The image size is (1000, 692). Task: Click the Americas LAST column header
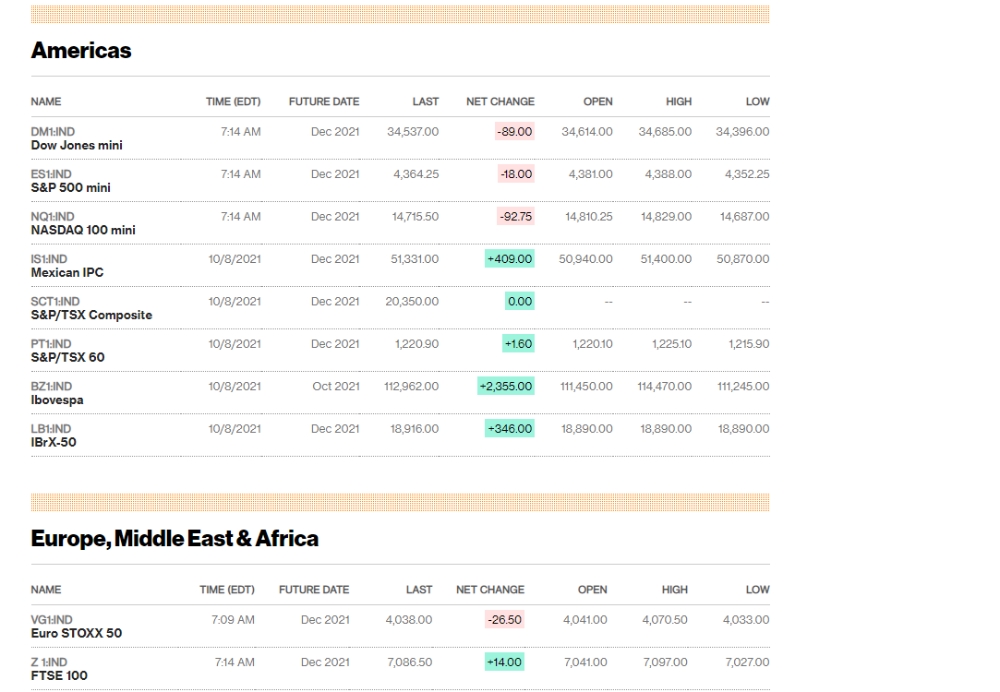pos(425,101)
